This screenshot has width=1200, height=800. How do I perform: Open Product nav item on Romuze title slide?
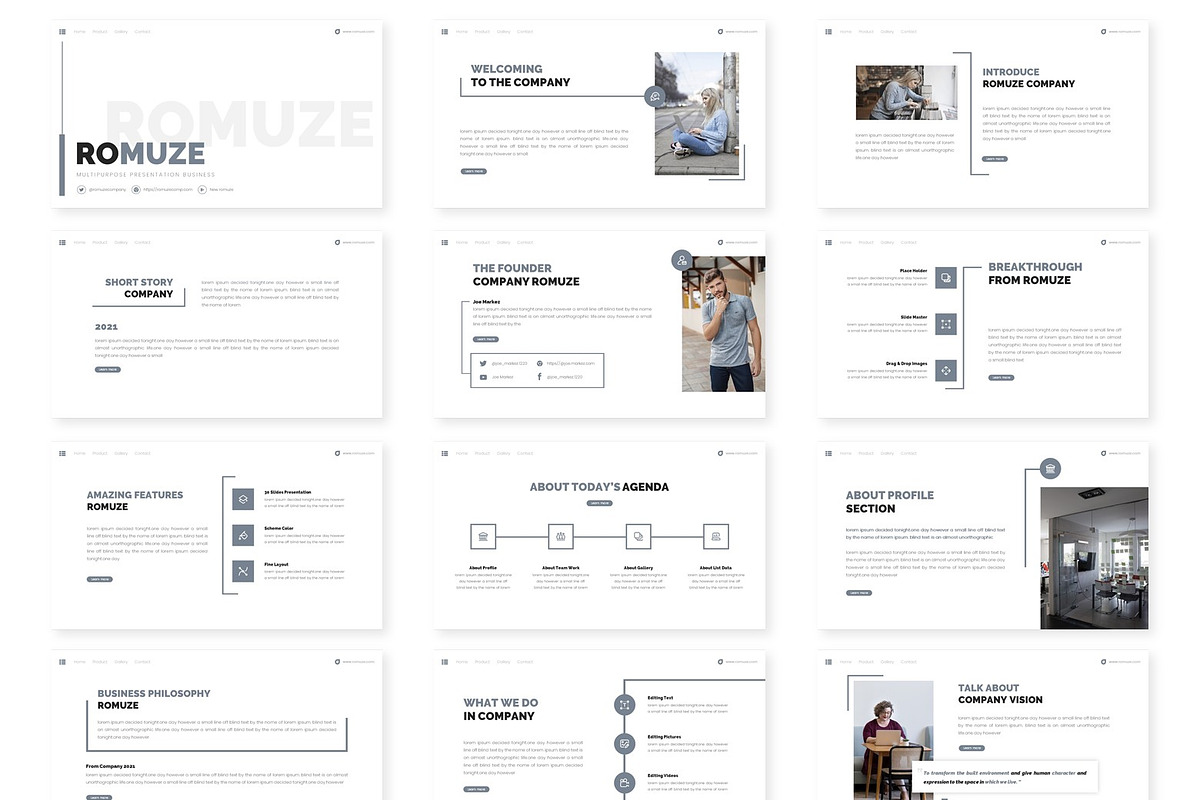tap(100, 31)
